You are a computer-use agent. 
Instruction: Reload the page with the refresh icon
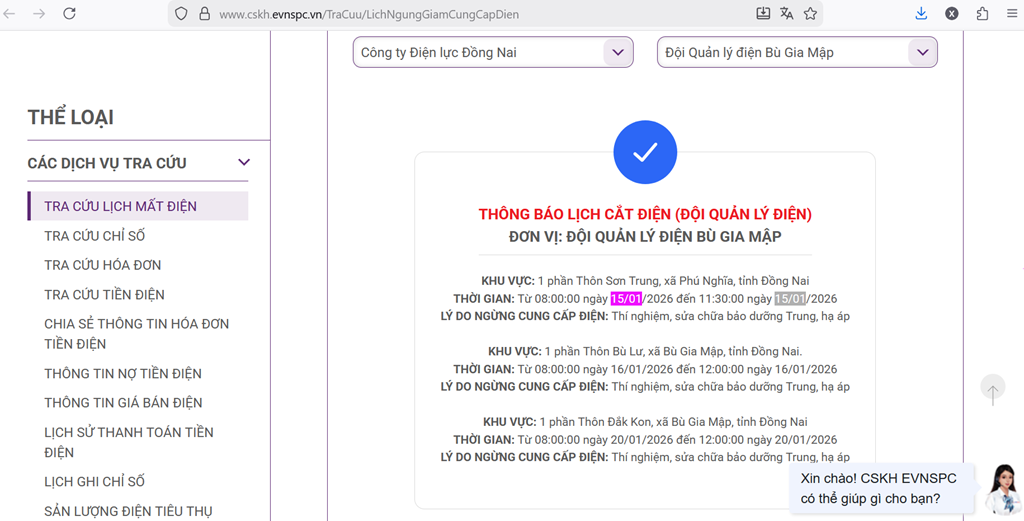[69, 14]
